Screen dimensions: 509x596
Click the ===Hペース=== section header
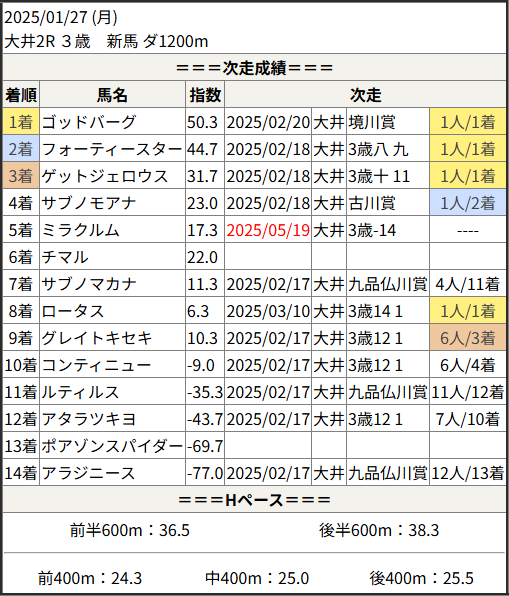point(254,499)
